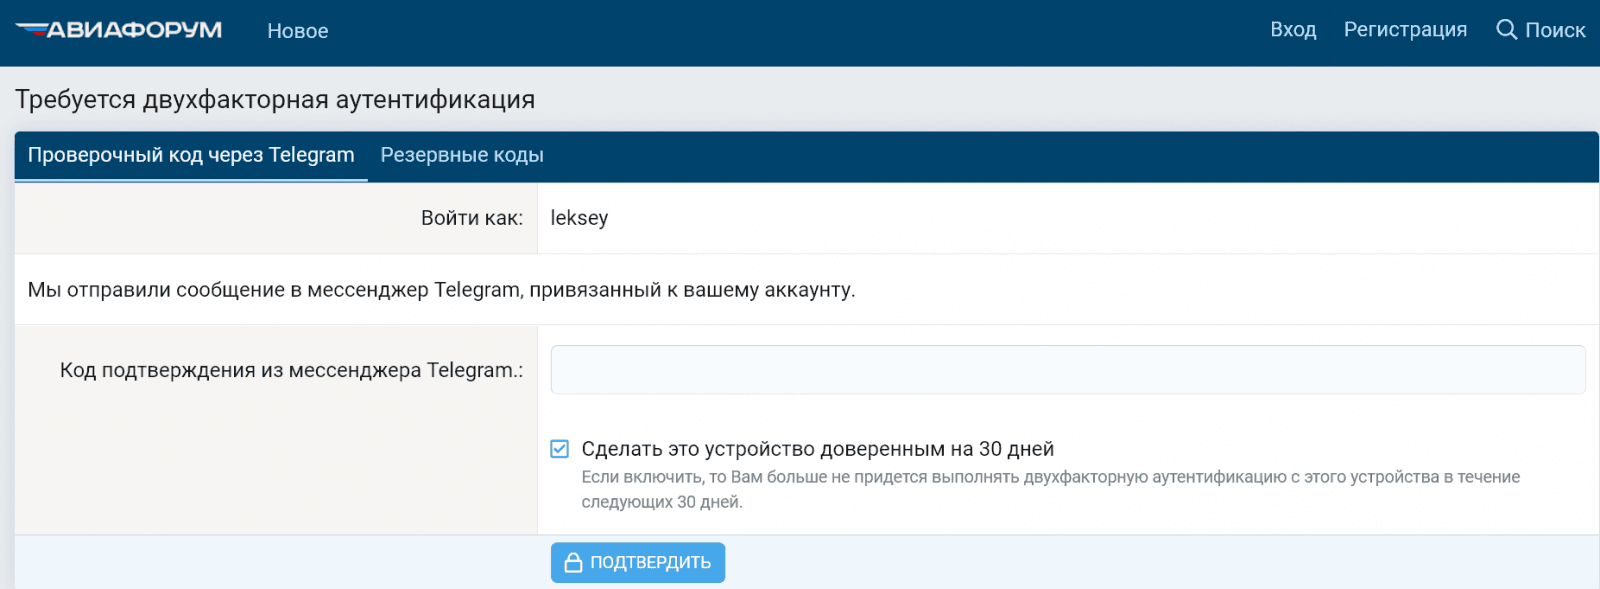The image size is (1600, 589).
Task: Select the Проверочный код через Telegram tab
Action: click(x=191, y=155)
